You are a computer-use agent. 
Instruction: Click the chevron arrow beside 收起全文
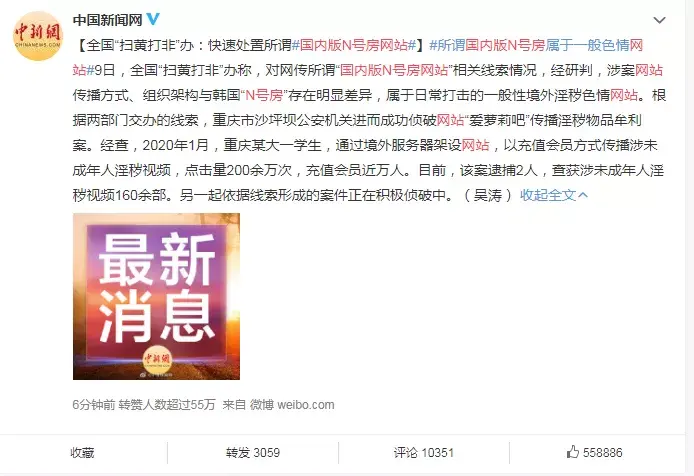pyautogui.click(x=583, y=195)
